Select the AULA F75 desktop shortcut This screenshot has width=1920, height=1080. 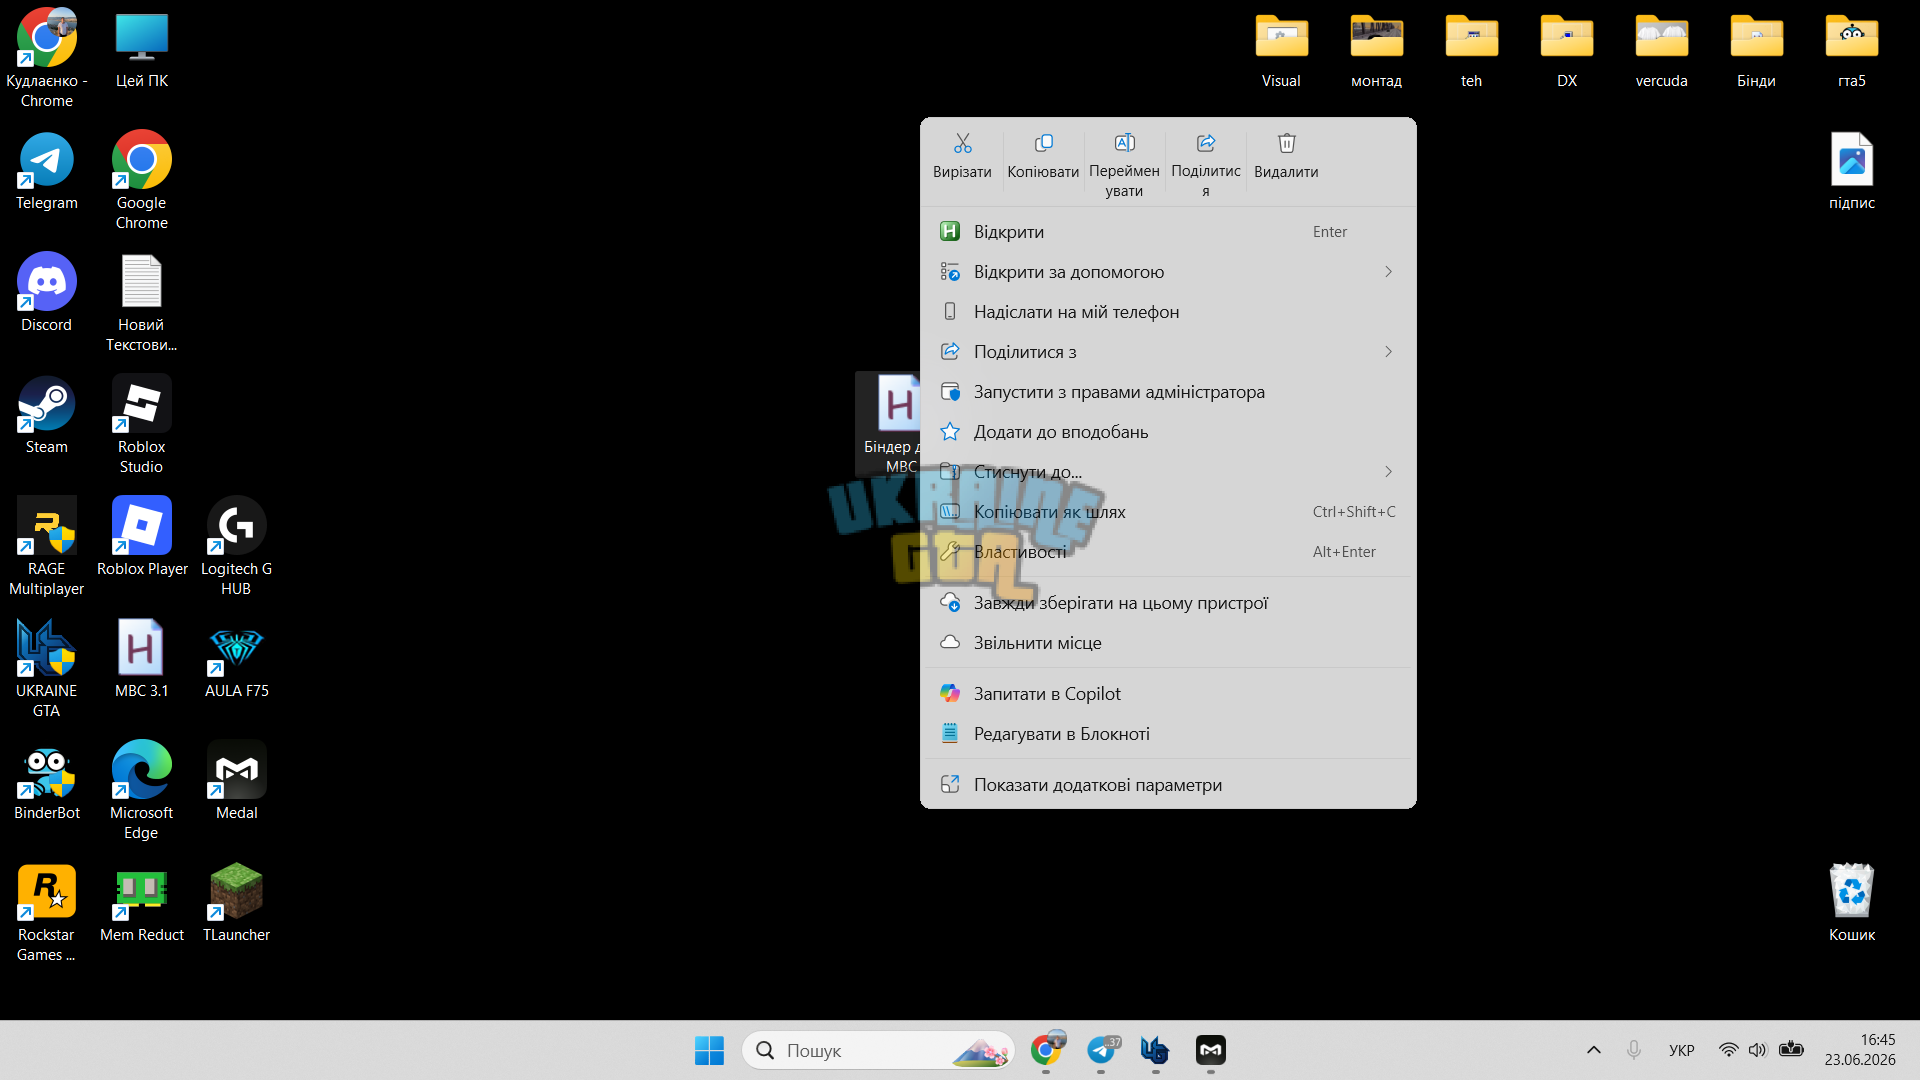tap(236, 660)
